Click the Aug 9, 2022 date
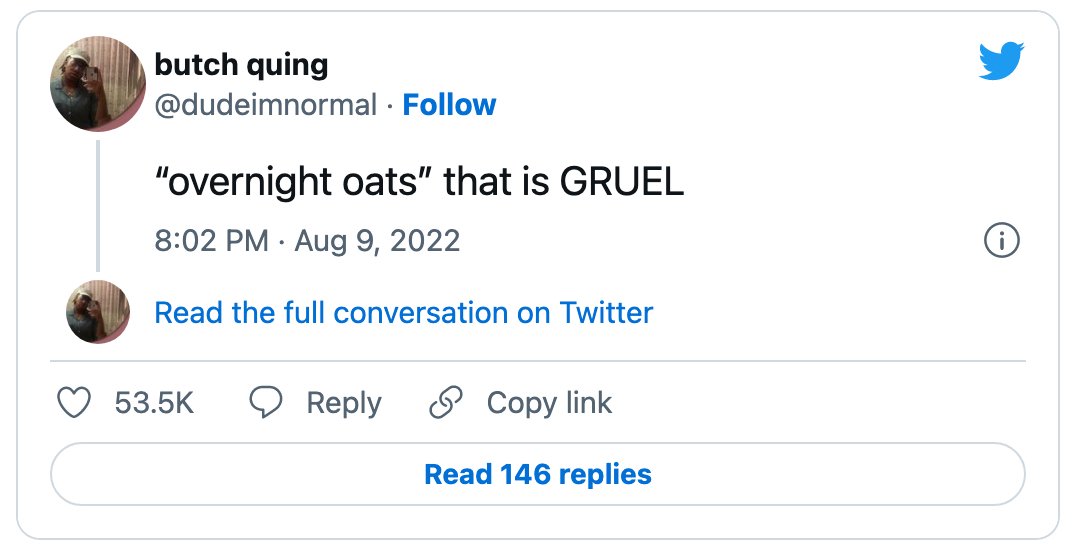The width and height of the screenshot is (1072, 554). click(377, 241)
